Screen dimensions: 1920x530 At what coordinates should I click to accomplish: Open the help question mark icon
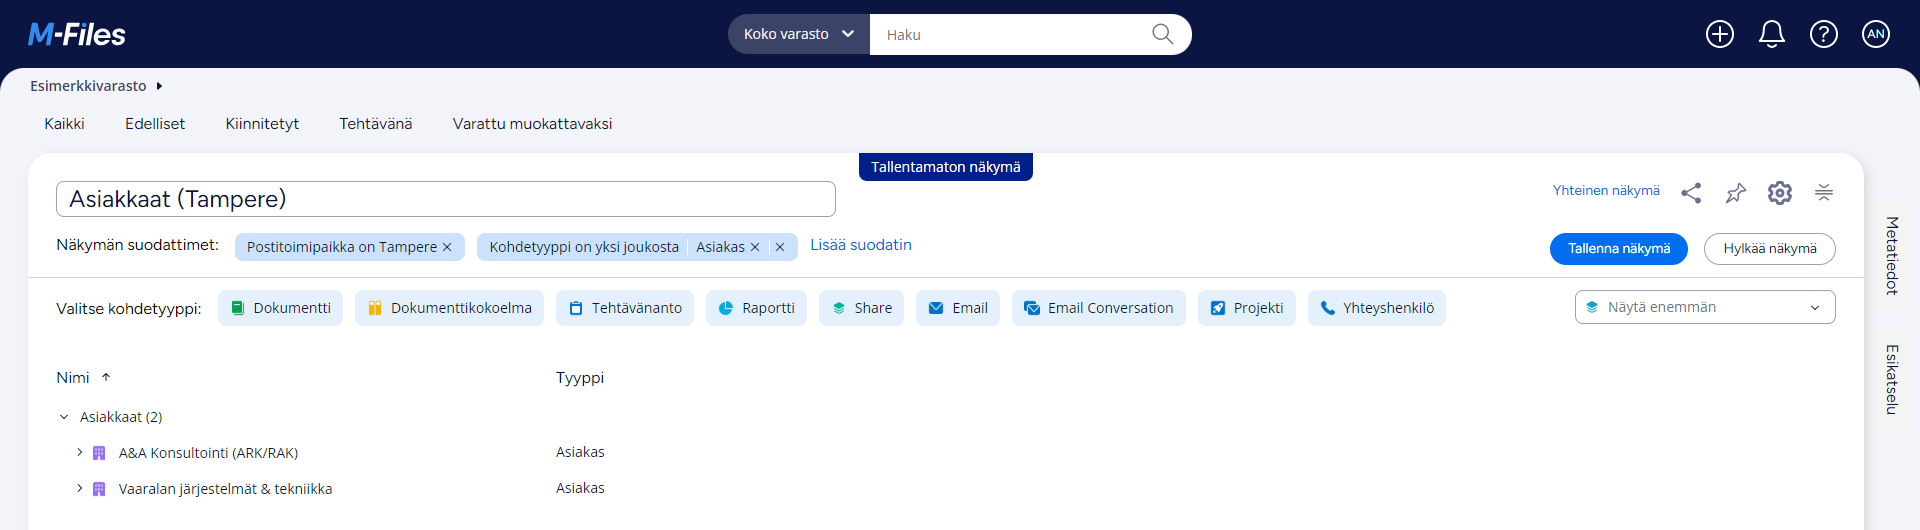click(1823, 34)
